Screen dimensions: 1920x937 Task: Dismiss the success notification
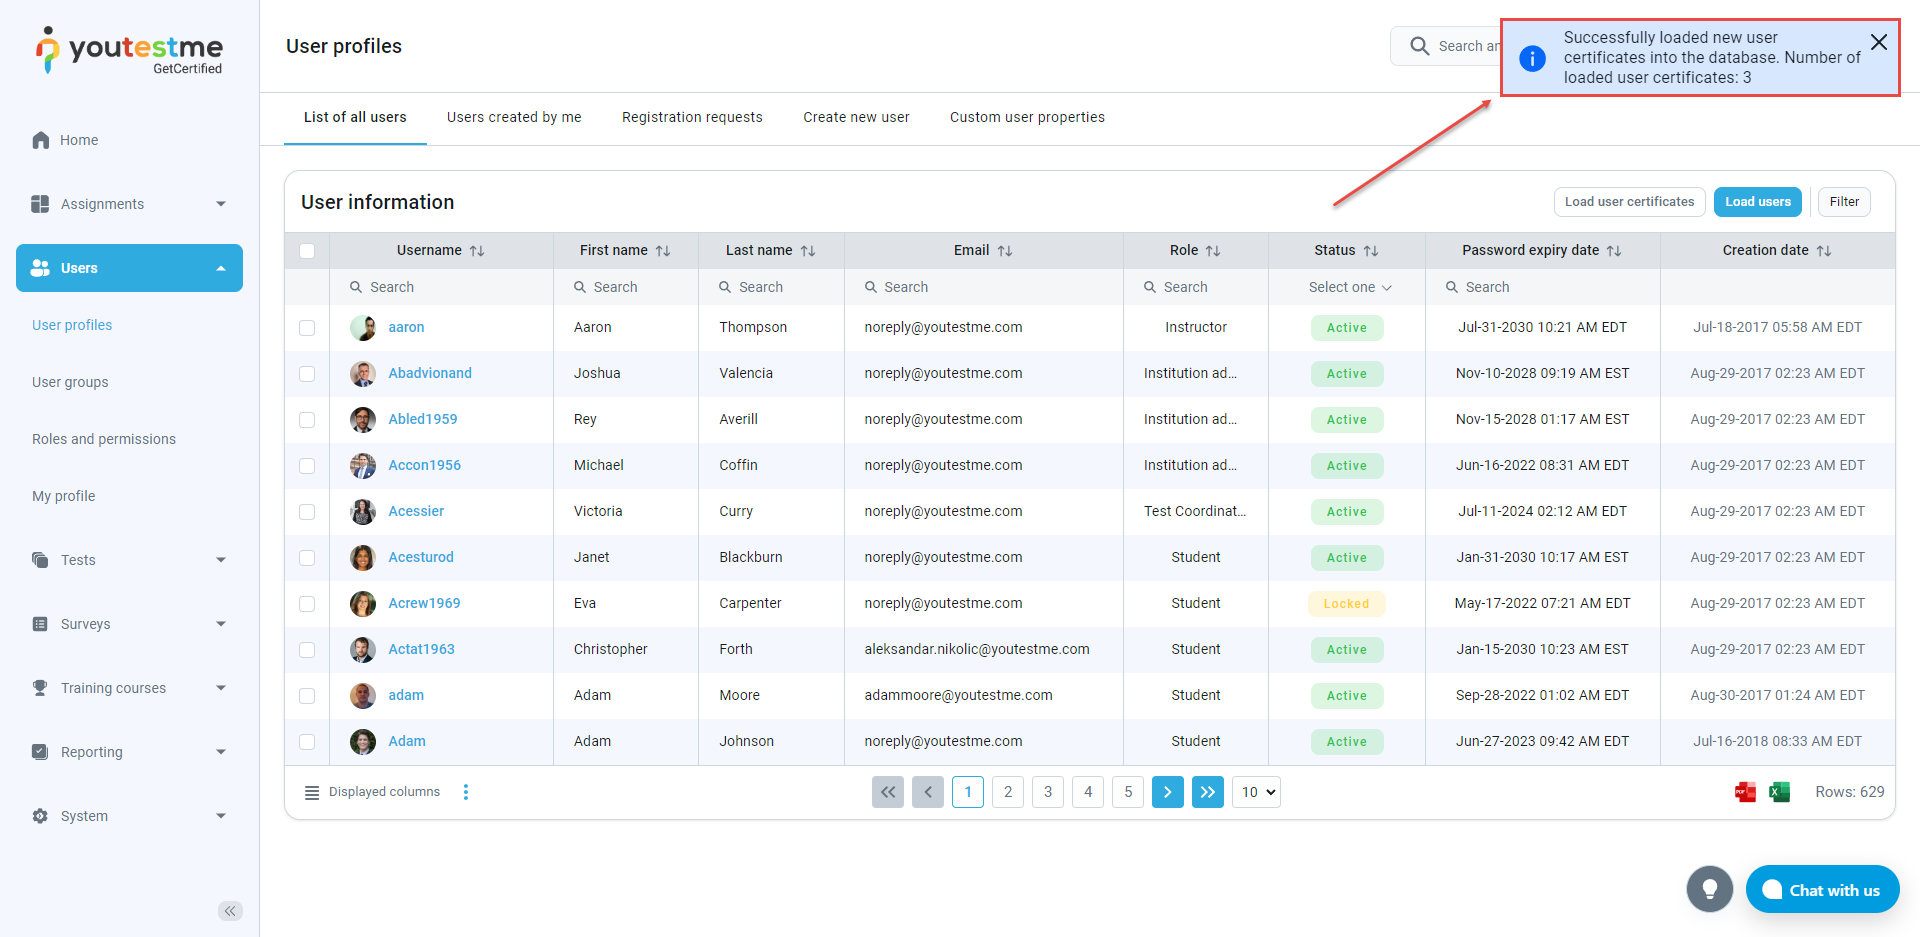point(1878,42)
